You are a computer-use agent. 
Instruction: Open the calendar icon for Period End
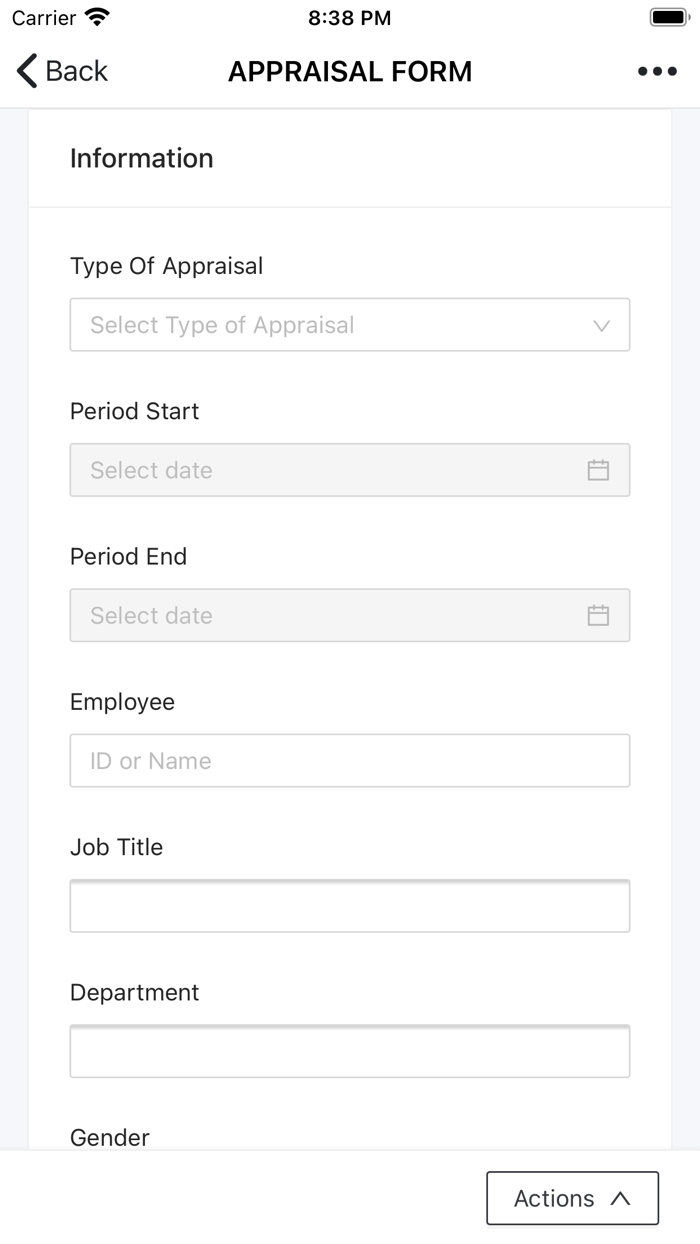tap(598, 615)
